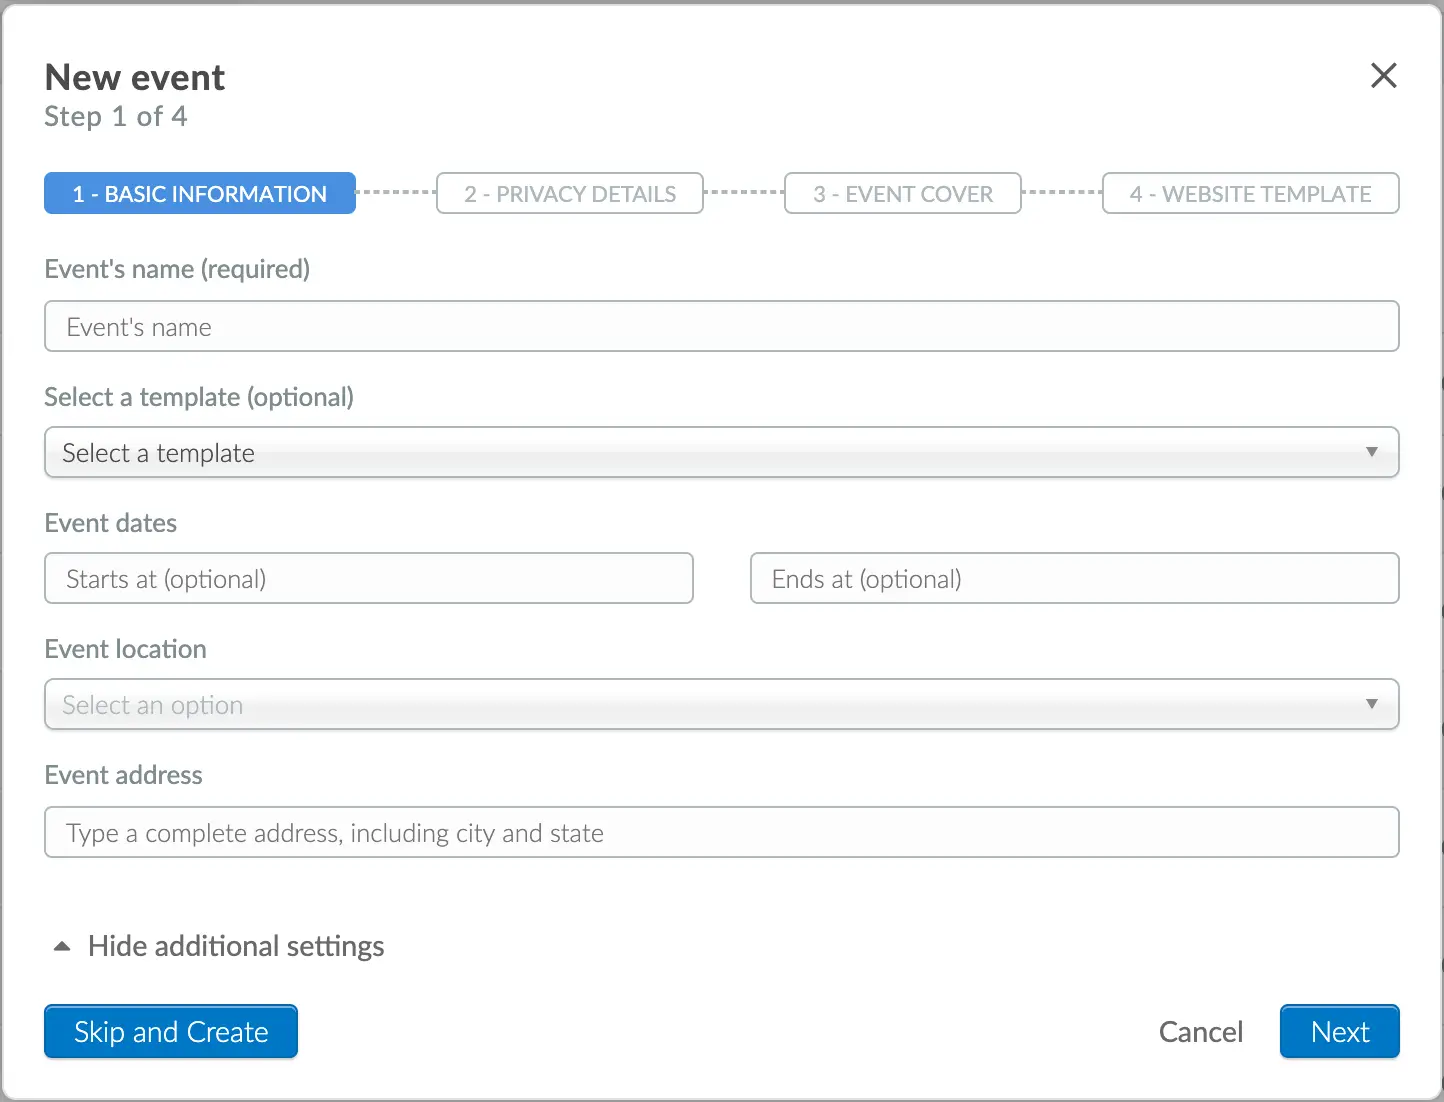1444x1102 pixels.
Task: Click the Starts at (optional) date field
Action: 369,578
